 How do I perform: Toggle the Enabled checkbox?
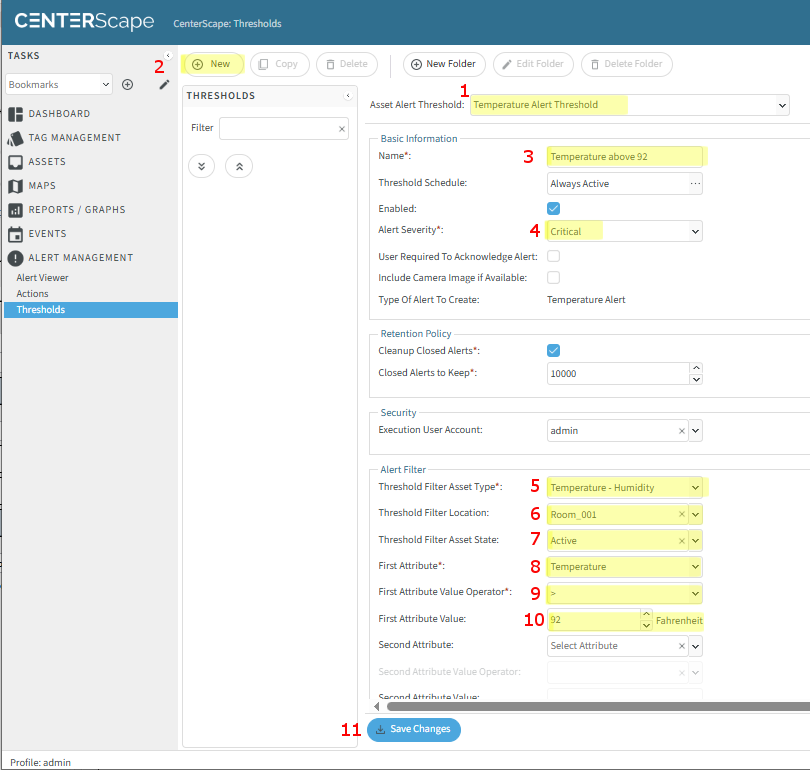553,208
